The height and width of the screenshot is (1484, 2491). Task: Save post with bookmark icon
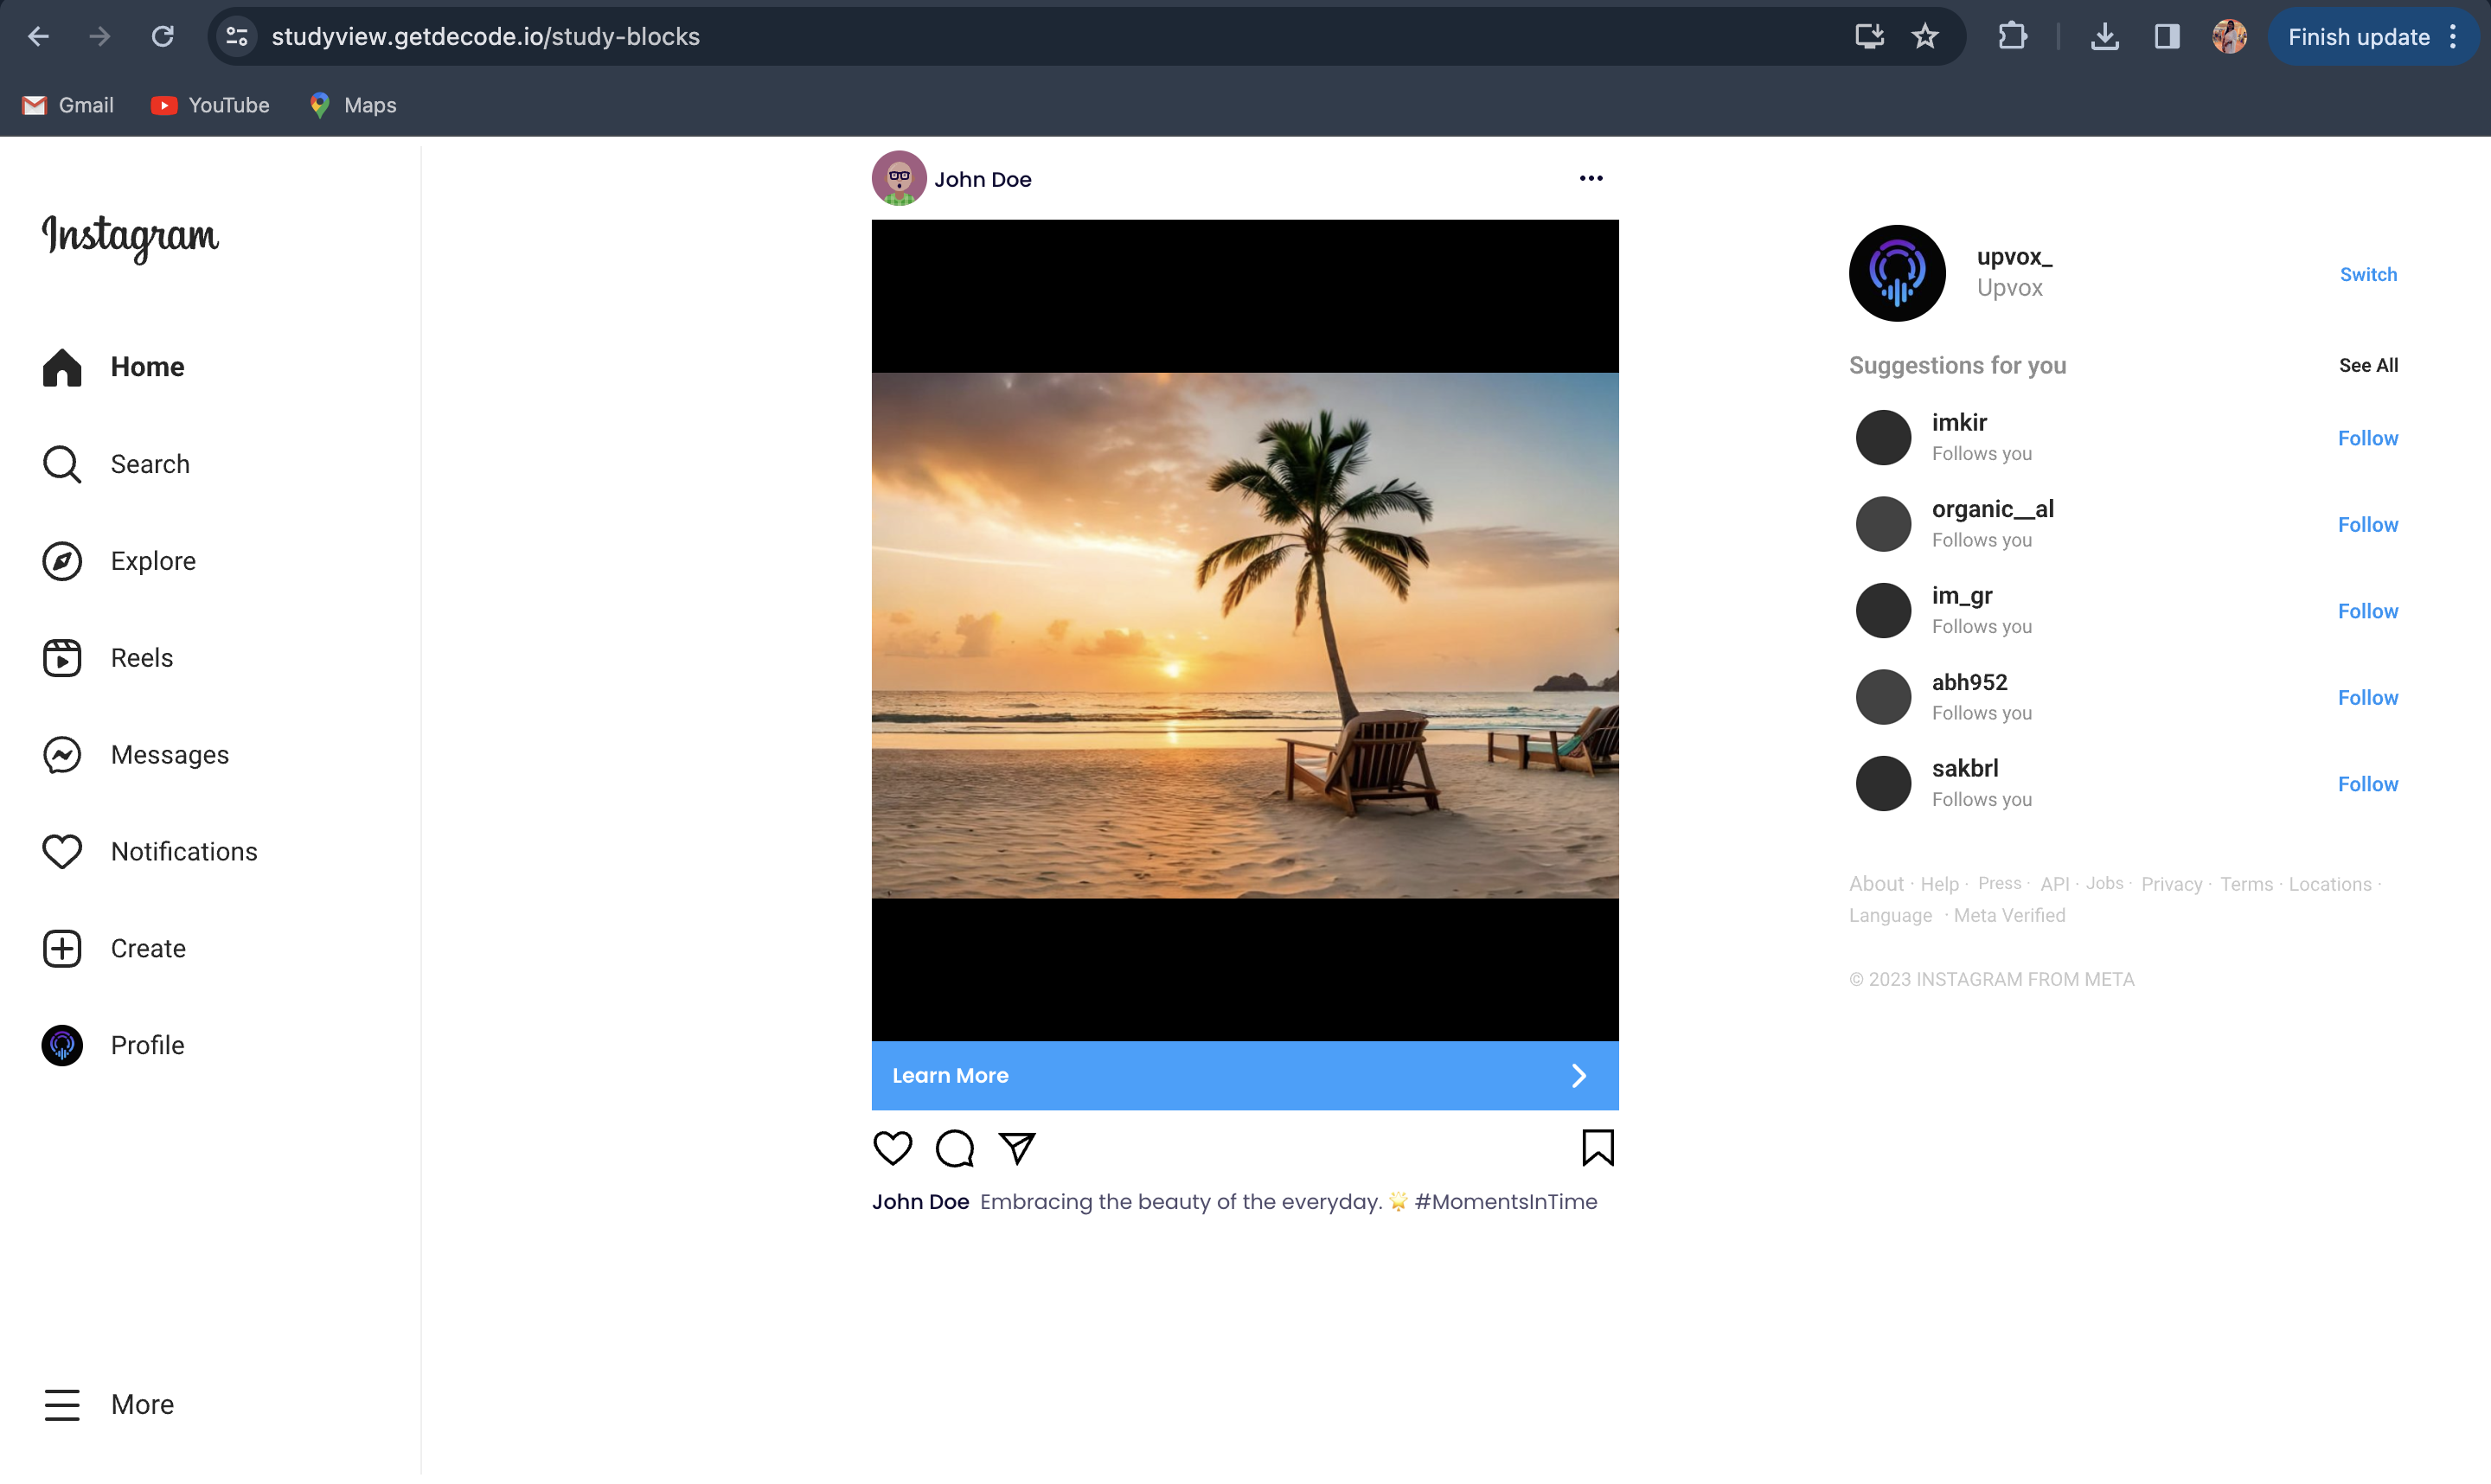[x=1597, y=1148]
